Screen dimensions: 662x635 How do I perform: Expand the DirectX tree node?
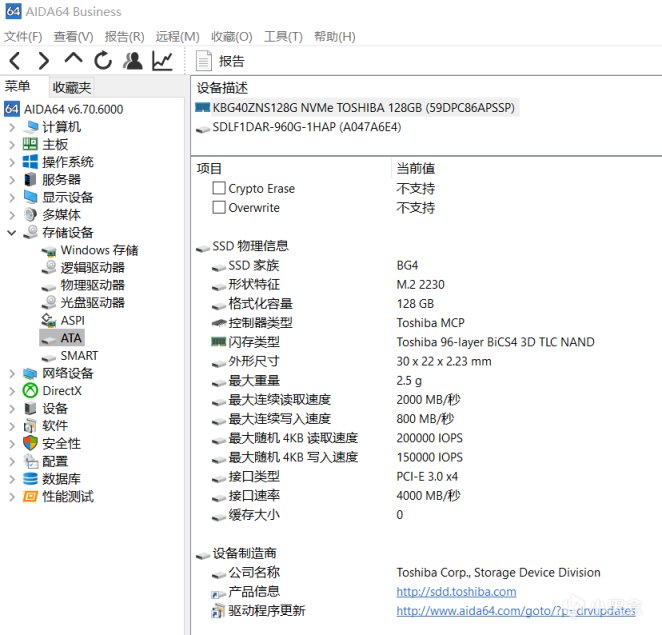12,391
